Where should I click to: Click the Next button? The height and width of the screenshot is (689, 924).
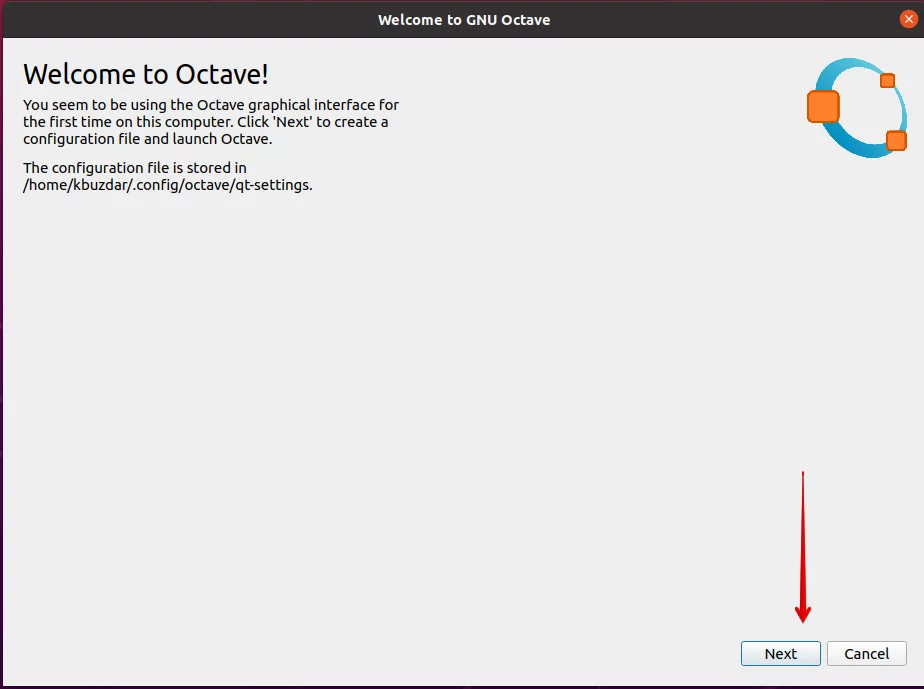click(780, 654)
